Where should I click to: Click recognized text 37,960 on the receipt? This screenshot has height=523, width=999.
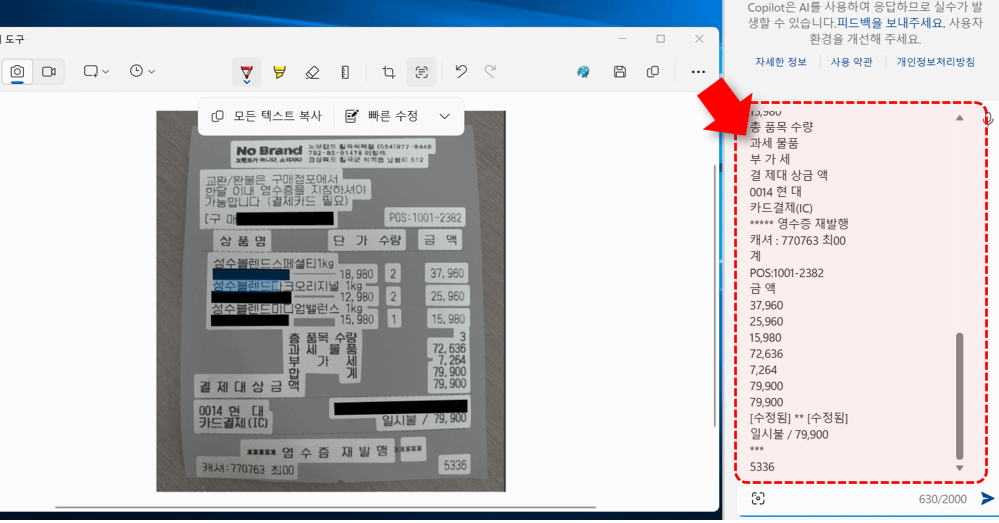447,273
